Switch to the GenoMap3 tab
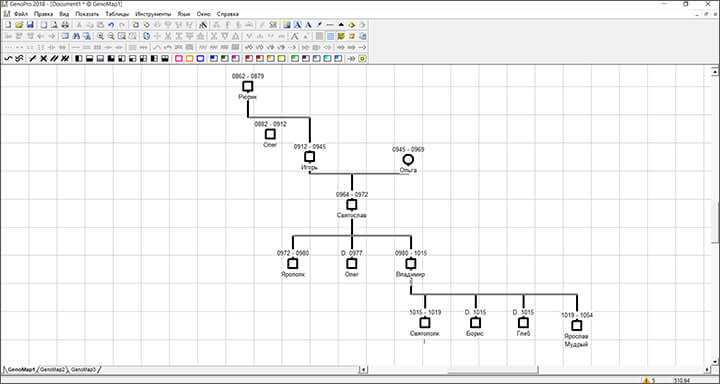The height and width of the screenshot is (384, 720). coord(84,369)
